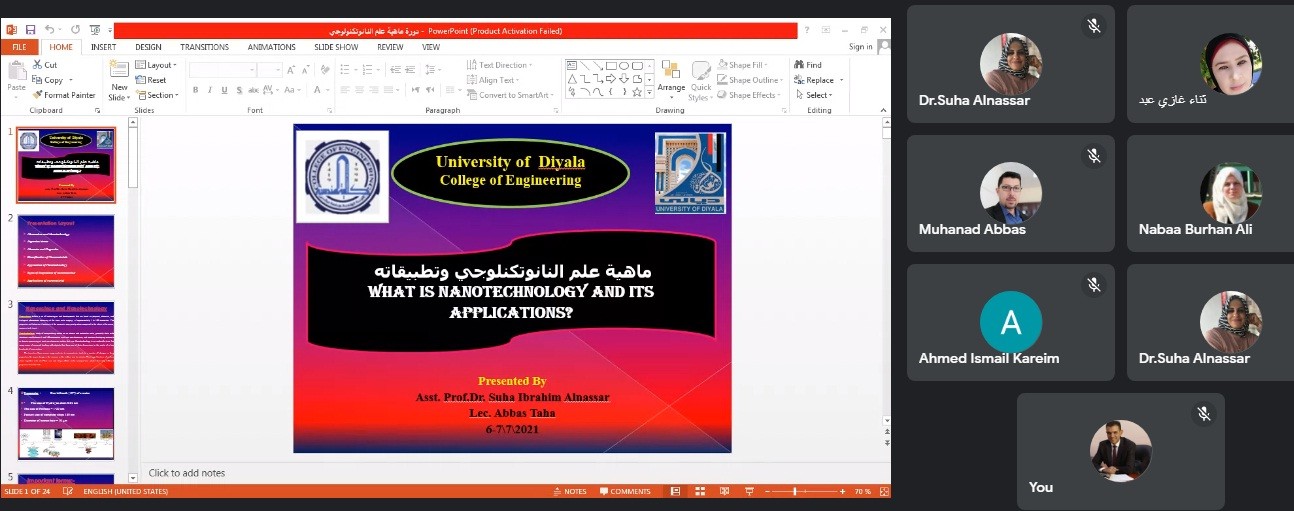The image size is (1294, 511).
Task: Open the Section dropdown
Action: (x=157, y=95)
